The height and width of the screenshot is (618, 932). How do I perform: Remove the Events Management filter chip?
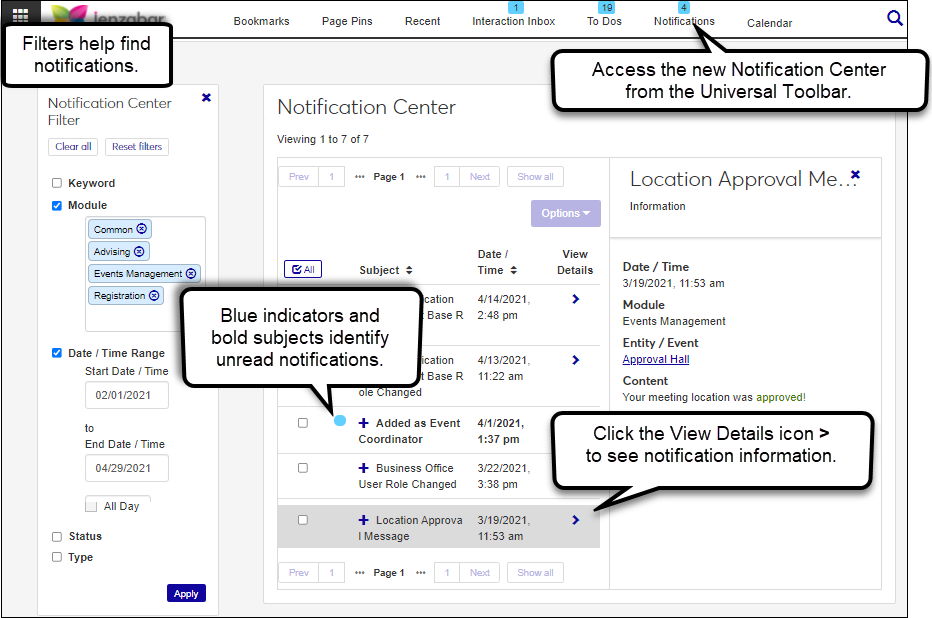[189, 273]
